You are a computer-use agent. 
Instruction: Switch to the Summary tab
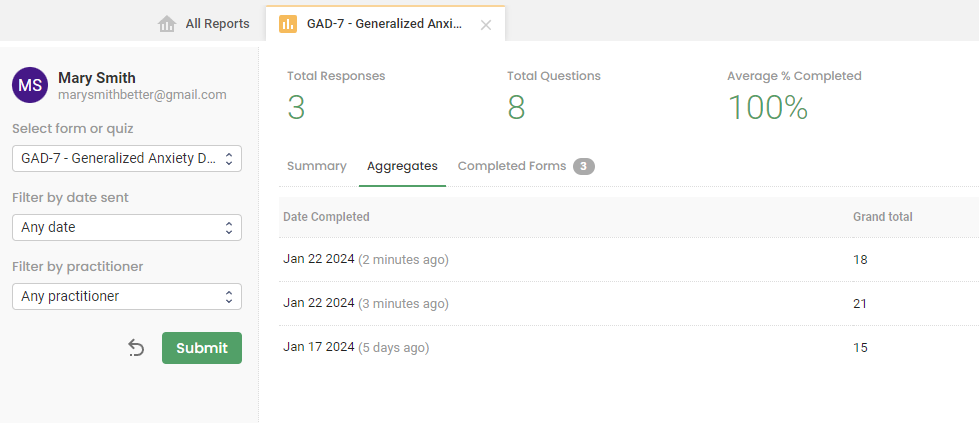pos(316,166)
